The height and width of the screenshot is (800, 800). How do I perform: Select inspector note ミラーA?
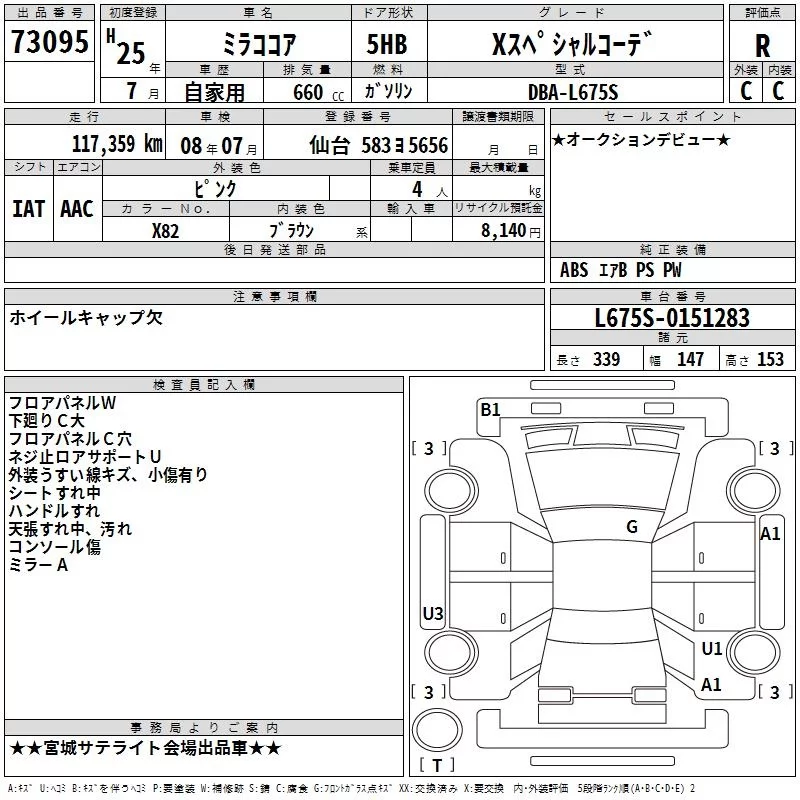(x=38, y=565)
